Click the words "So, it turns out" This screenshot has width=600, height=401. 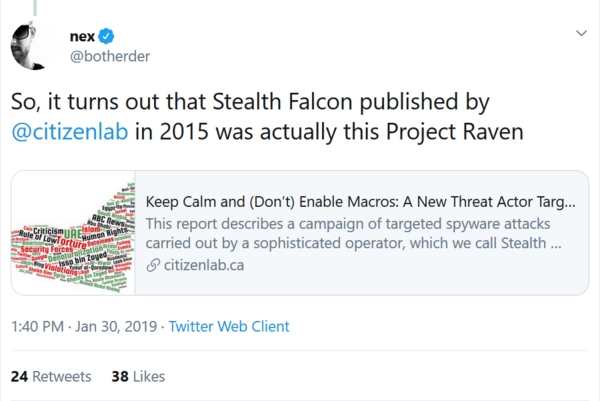point(82,101)
